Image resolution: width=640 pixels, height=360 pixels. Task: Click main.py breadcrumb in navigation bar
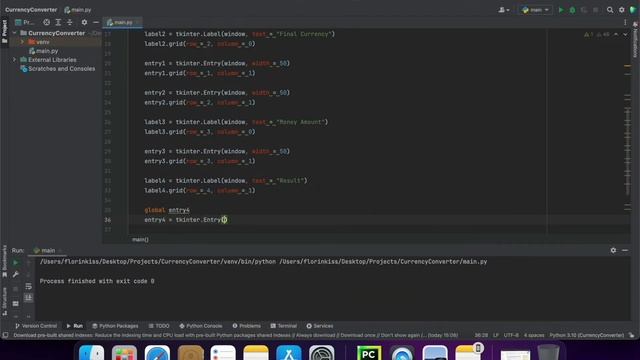click(x=78, y=10)
